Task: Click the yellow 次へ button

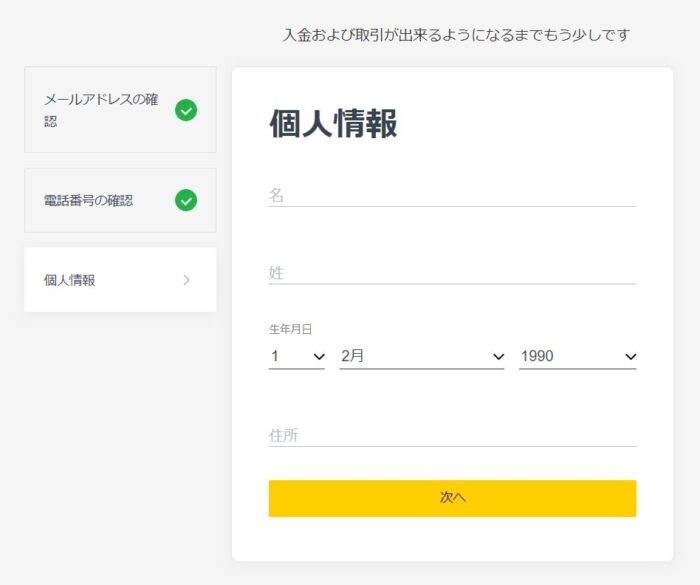Action: [452, 498]
